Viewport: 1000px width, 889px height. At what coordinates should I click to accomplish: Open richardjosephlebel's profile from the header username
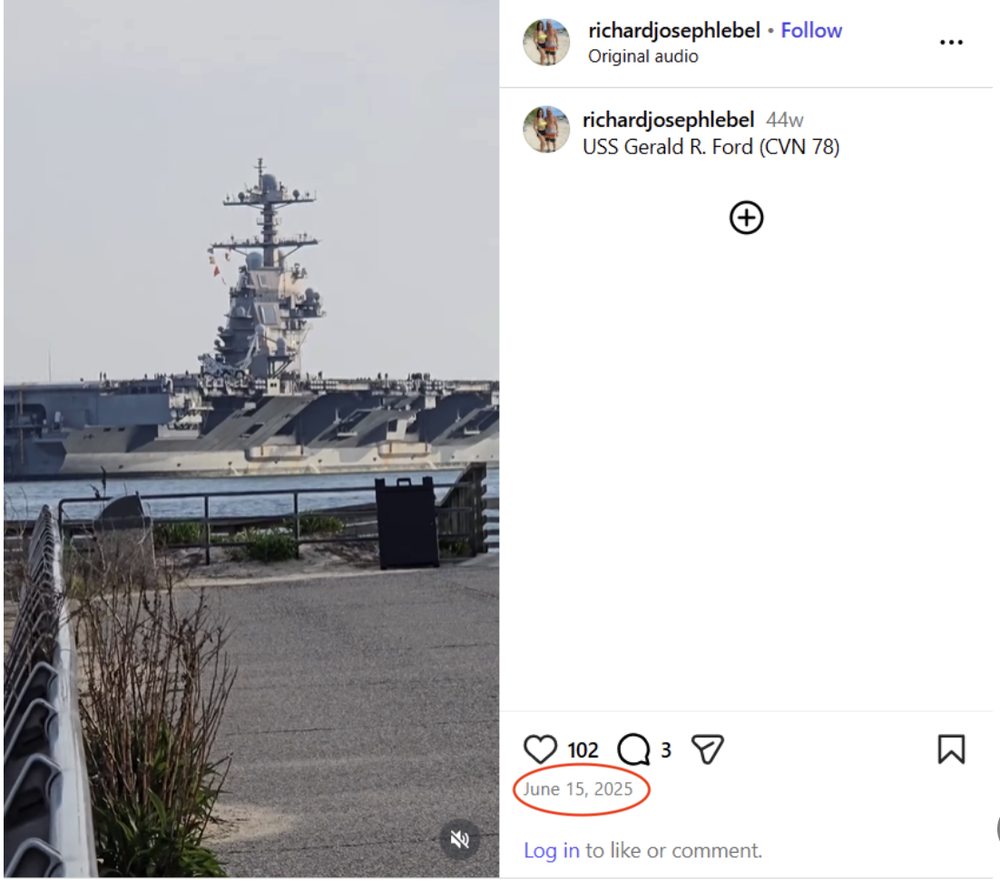pyautogui.click(x=673, y=30)
